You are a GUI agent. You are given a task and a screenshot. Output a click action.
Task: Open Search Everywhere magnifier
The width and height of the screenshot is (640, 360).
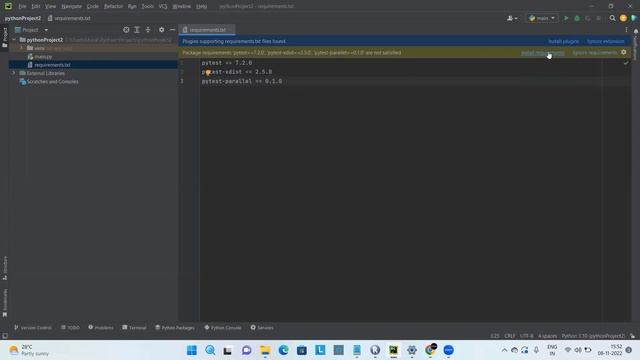[x=612, y=18]
